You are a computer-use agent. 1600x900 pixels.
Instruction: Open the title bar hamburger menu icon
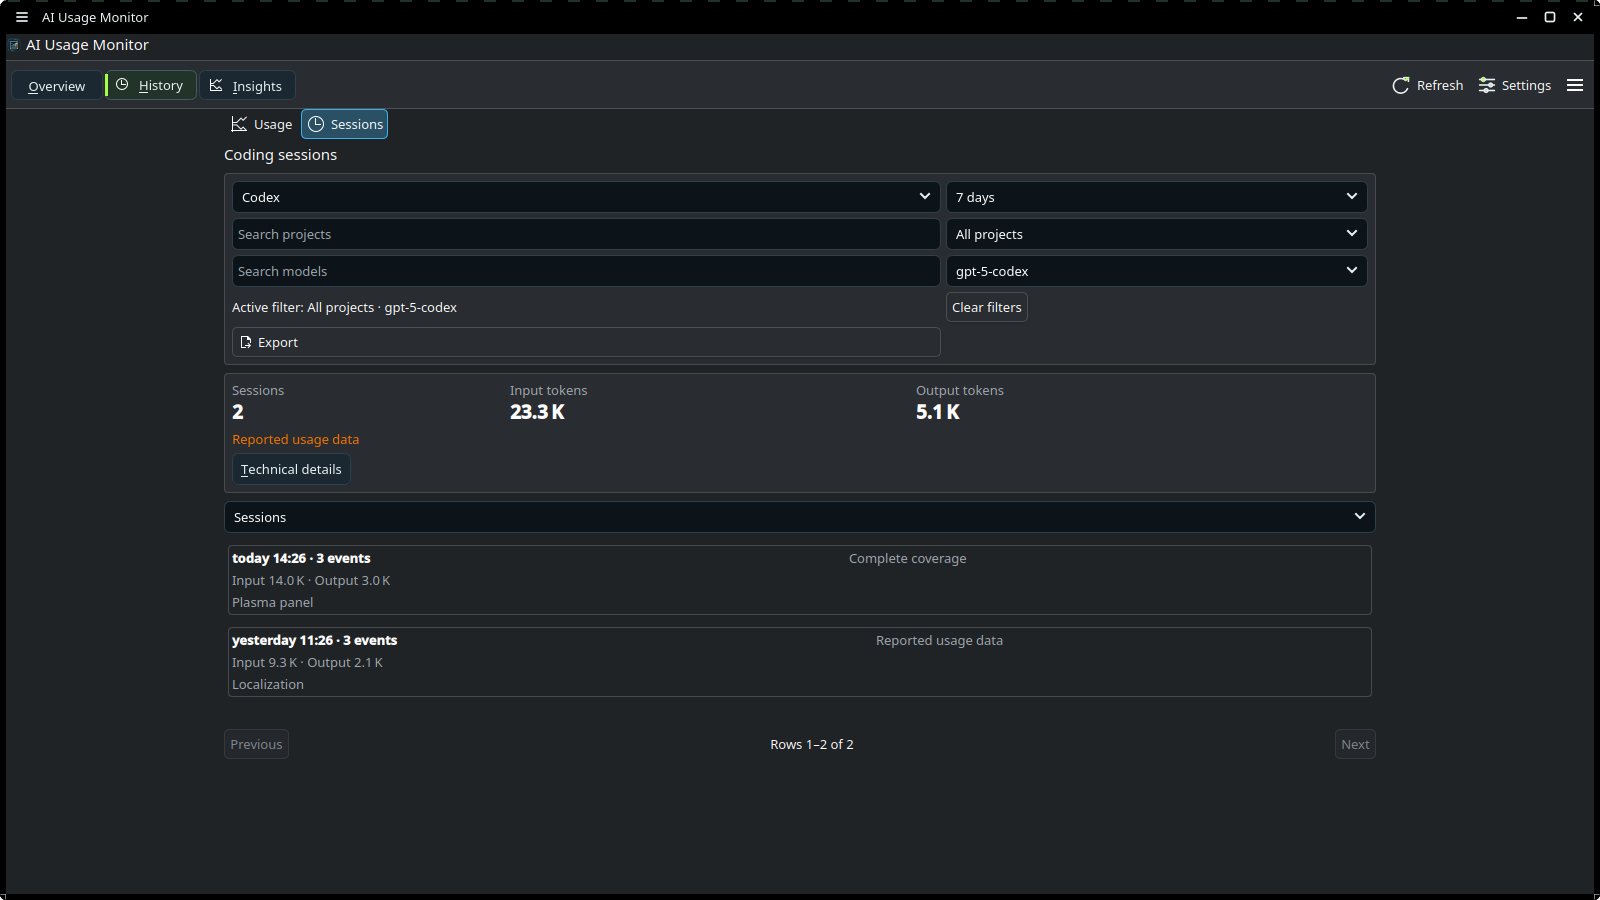[x=22, y=17]
